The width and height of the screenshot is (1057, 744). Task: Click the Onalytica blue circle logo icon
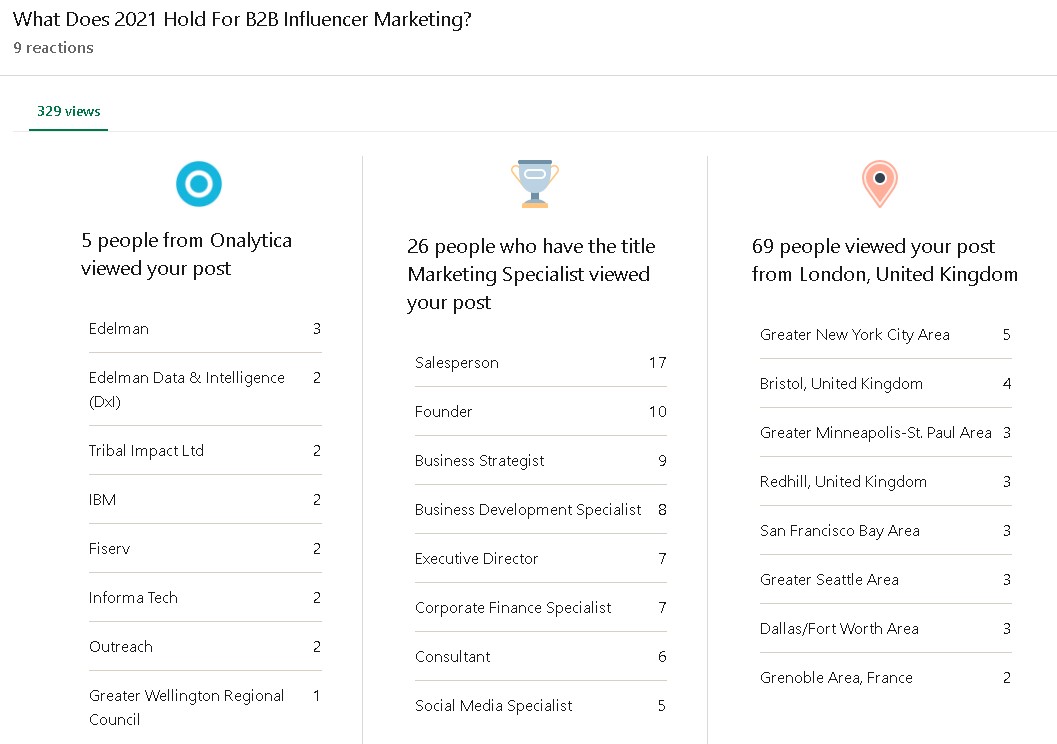point(198,184)
